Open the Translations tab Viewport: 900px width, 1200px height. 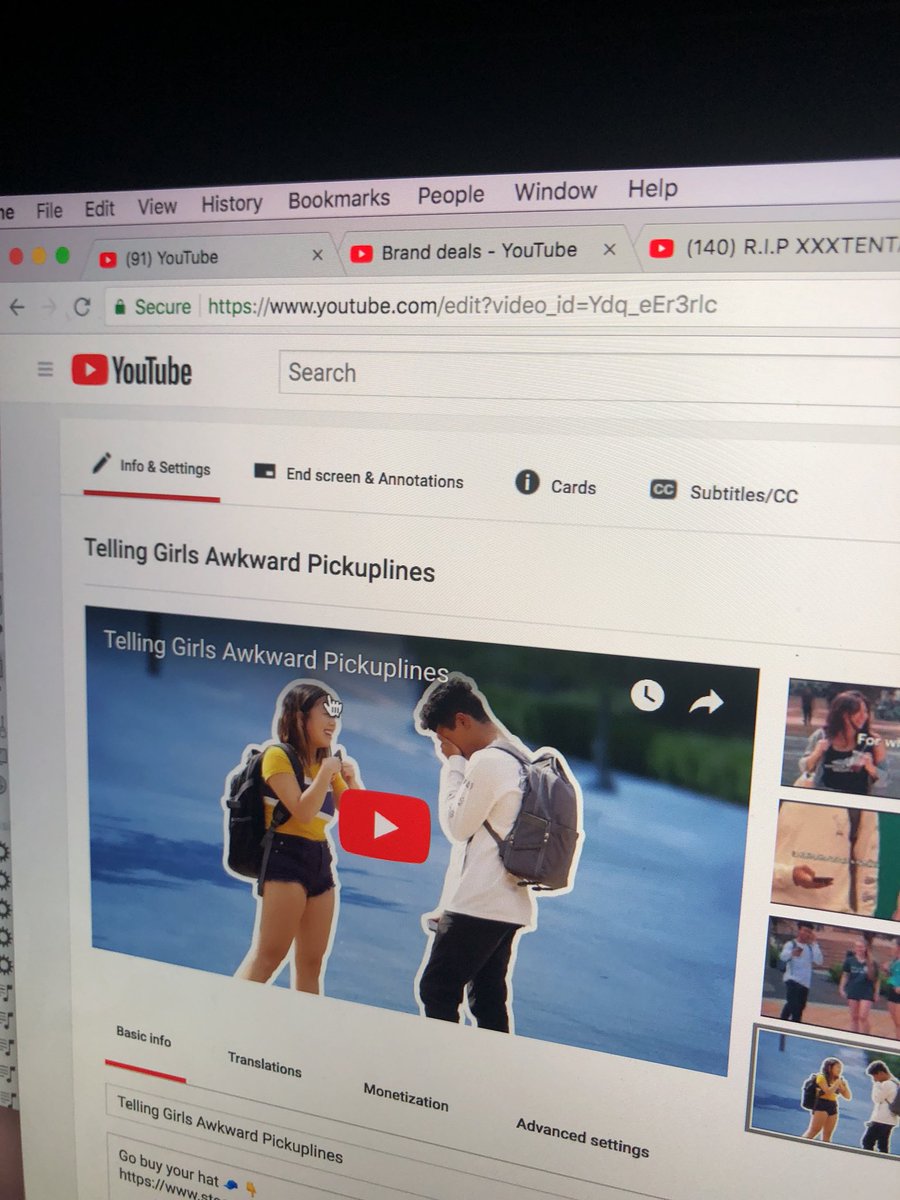(264, 1063)
